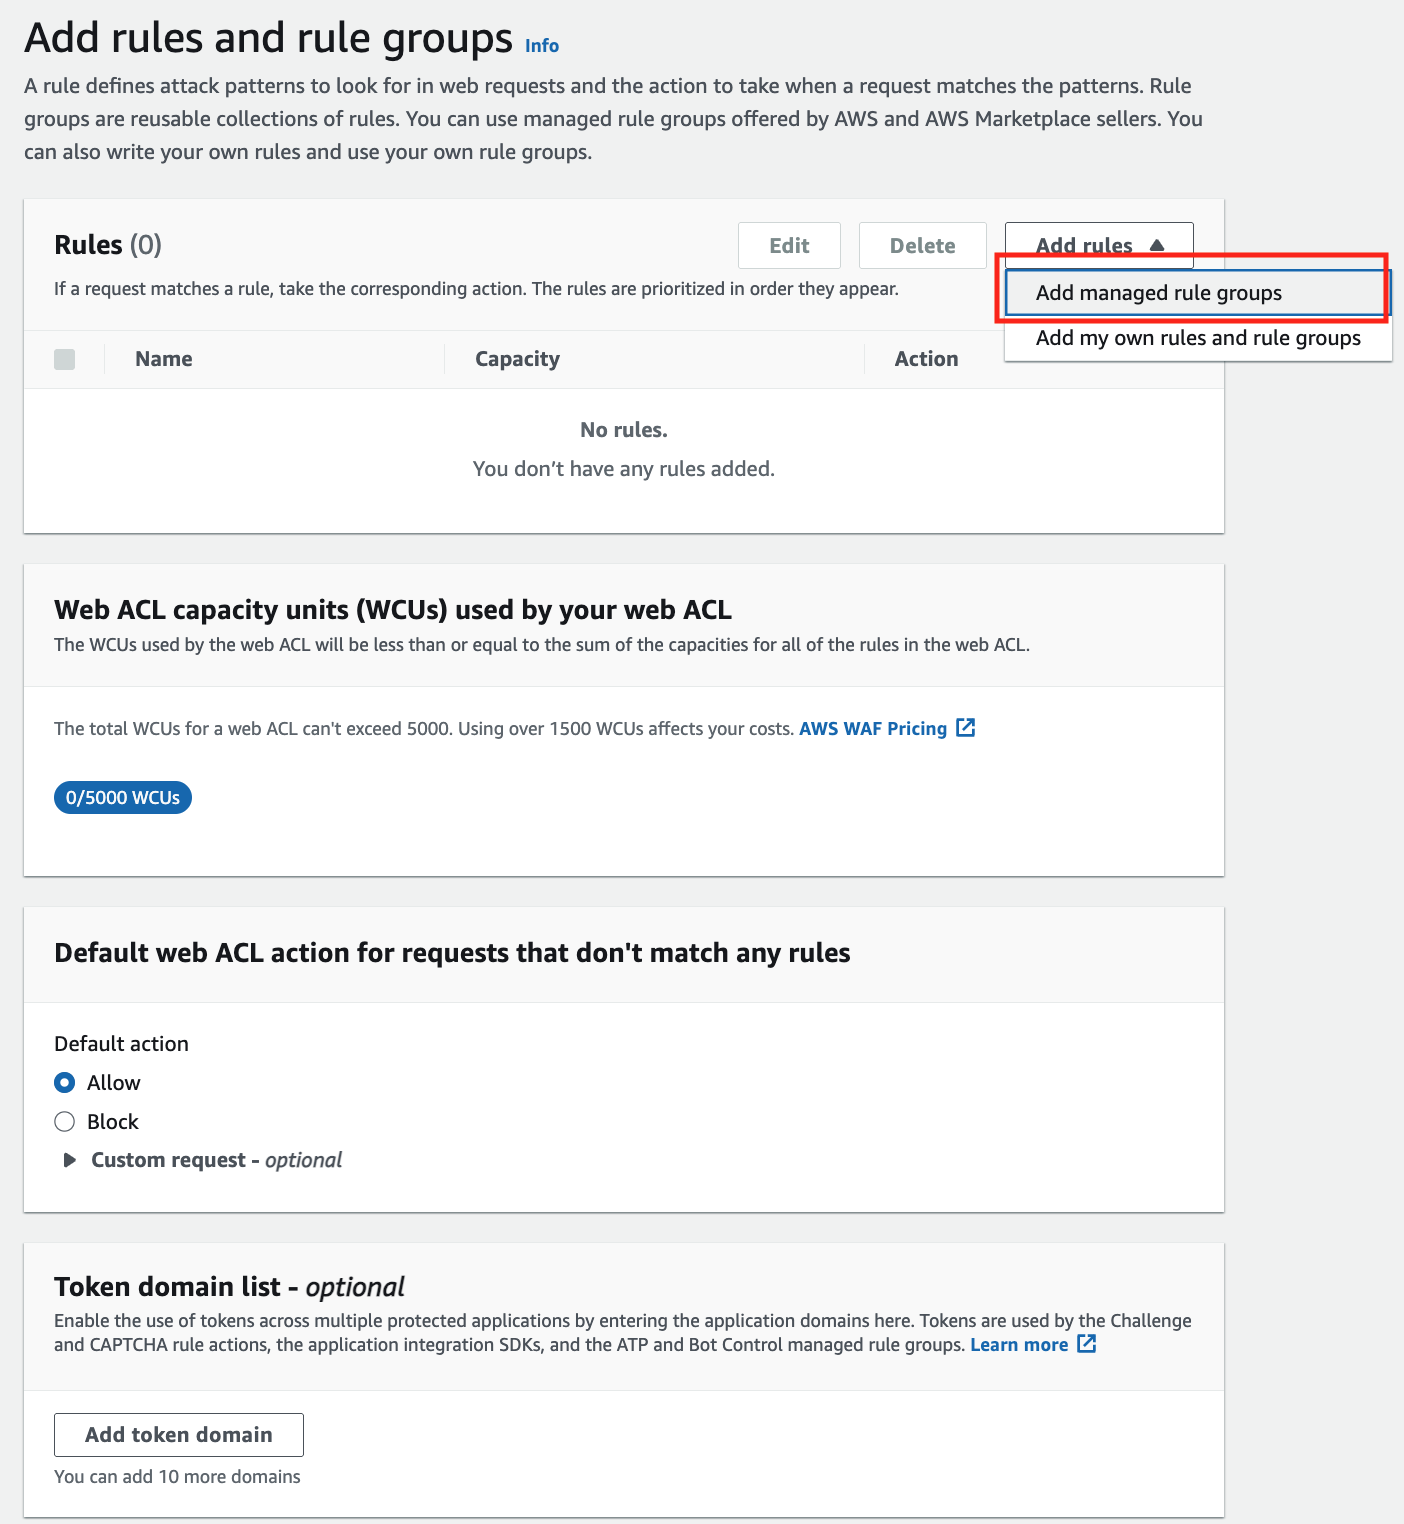Click the 0/5000 WCUs capacity badge
The width and height of the screenshot is (1404, 1524).
pyautogui.click(x=123, y=798)
